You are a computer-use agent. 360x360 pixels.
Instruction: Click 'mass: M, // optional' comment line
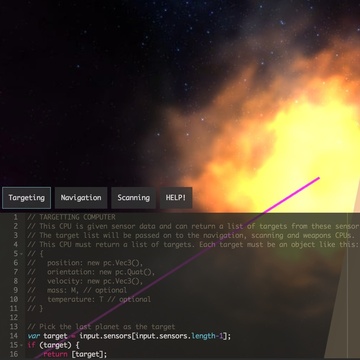[77, 290]
